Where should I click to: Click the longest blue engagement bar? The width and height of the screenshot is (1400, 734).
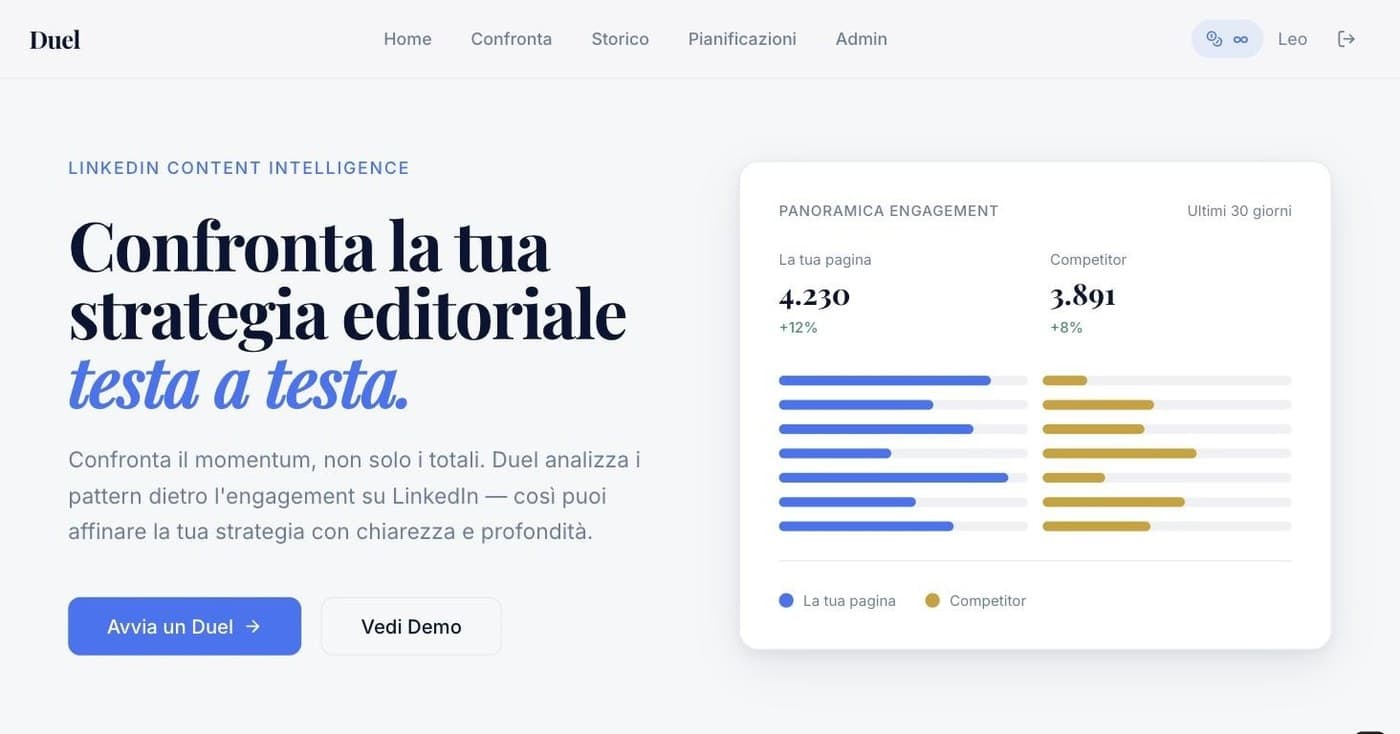click(x=893, y=477)
